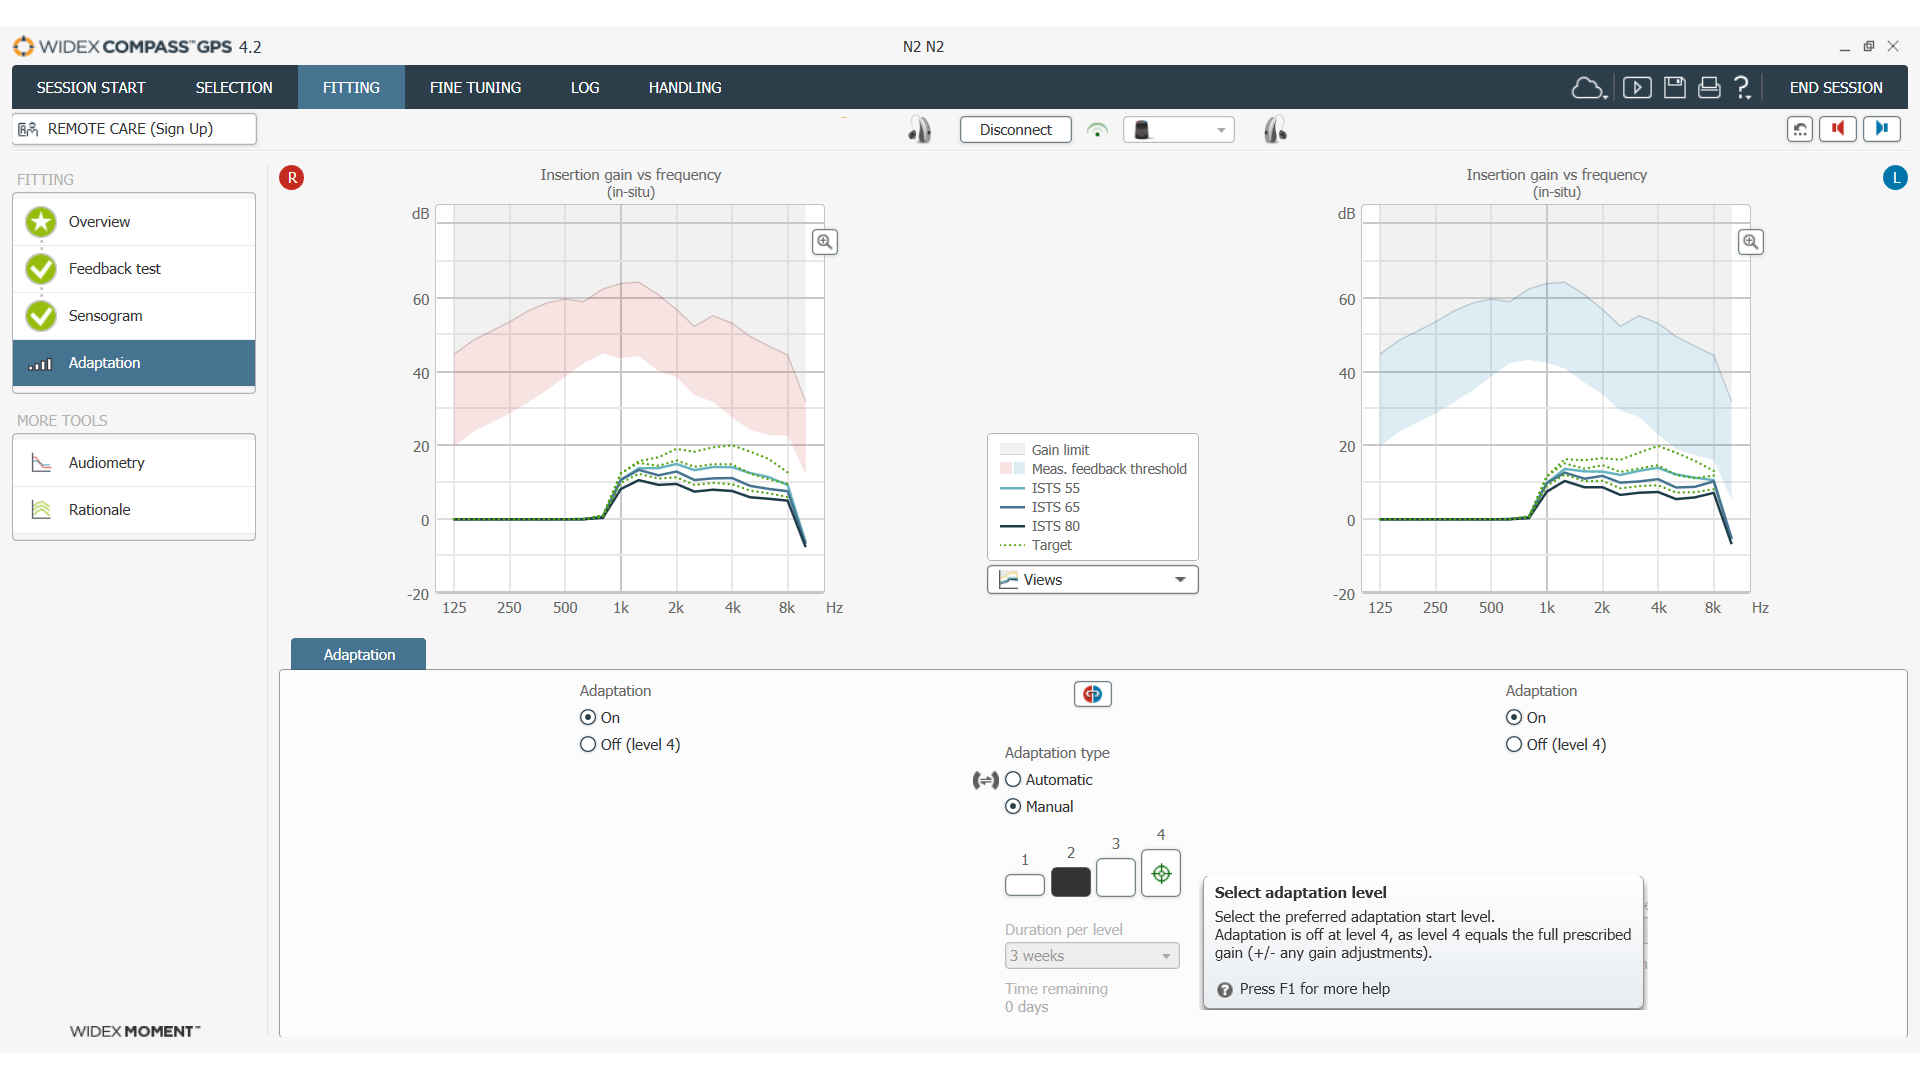Open the Sensogram tool in the Fitting sidebar
The width and height of the screenshot is (1920, 1080).
(x=105, y=315)
